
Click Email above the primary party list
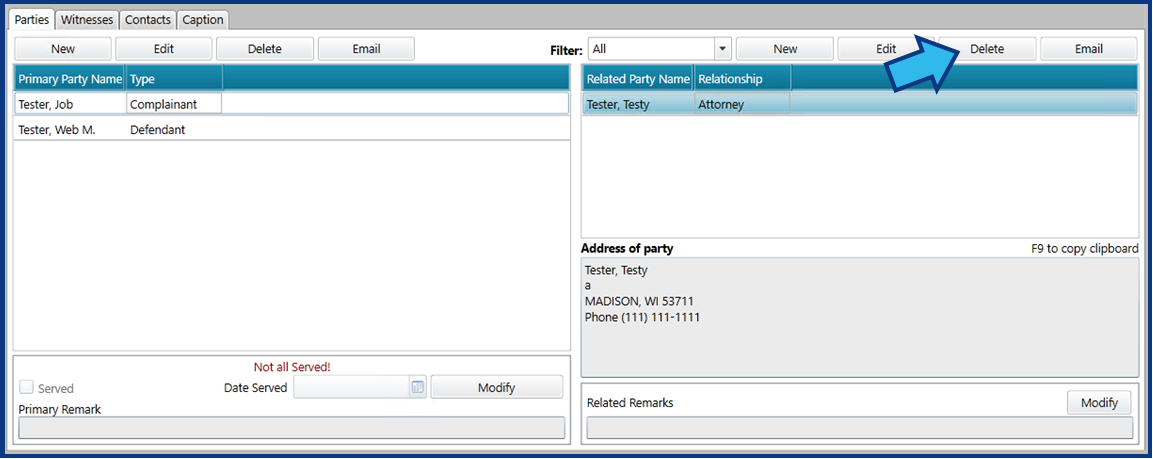click(x=366, y=49)
